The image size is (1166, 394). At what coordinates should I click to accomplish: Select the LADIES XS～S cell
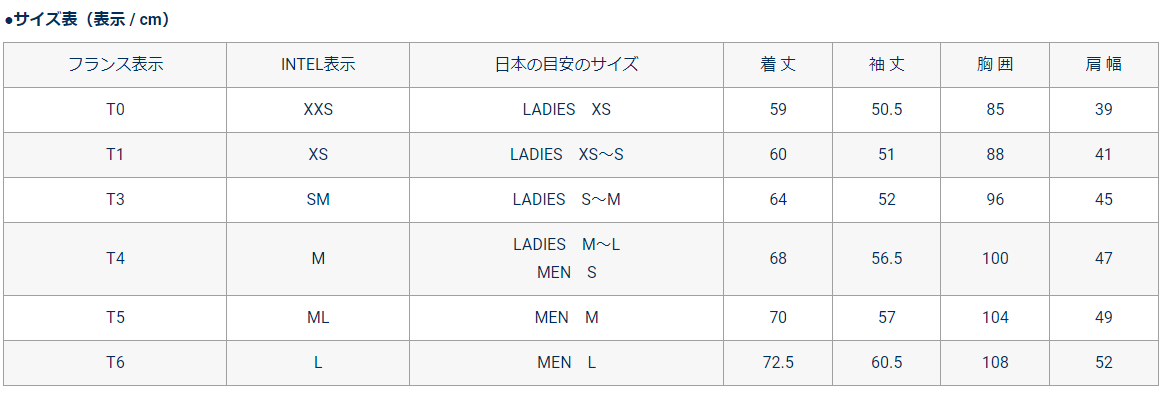pos(567,155)
